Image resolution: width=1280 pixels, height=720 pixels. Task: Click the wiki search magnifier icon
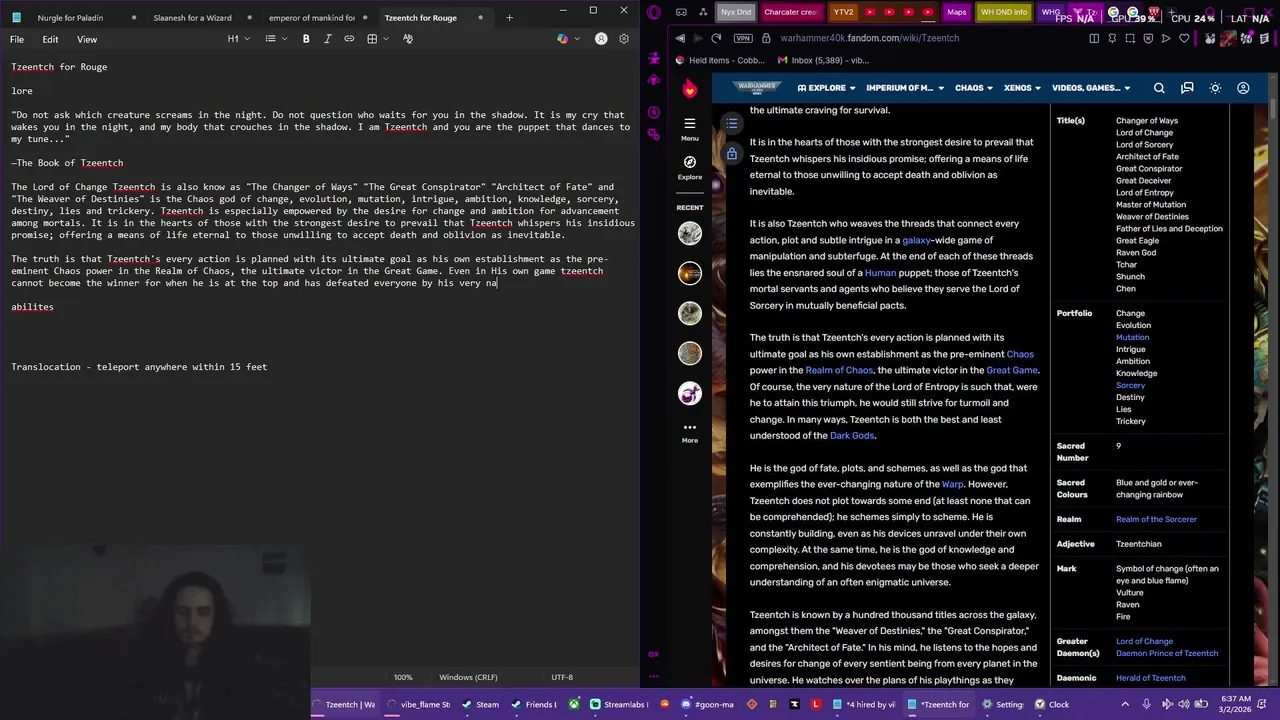(1159, 88)
